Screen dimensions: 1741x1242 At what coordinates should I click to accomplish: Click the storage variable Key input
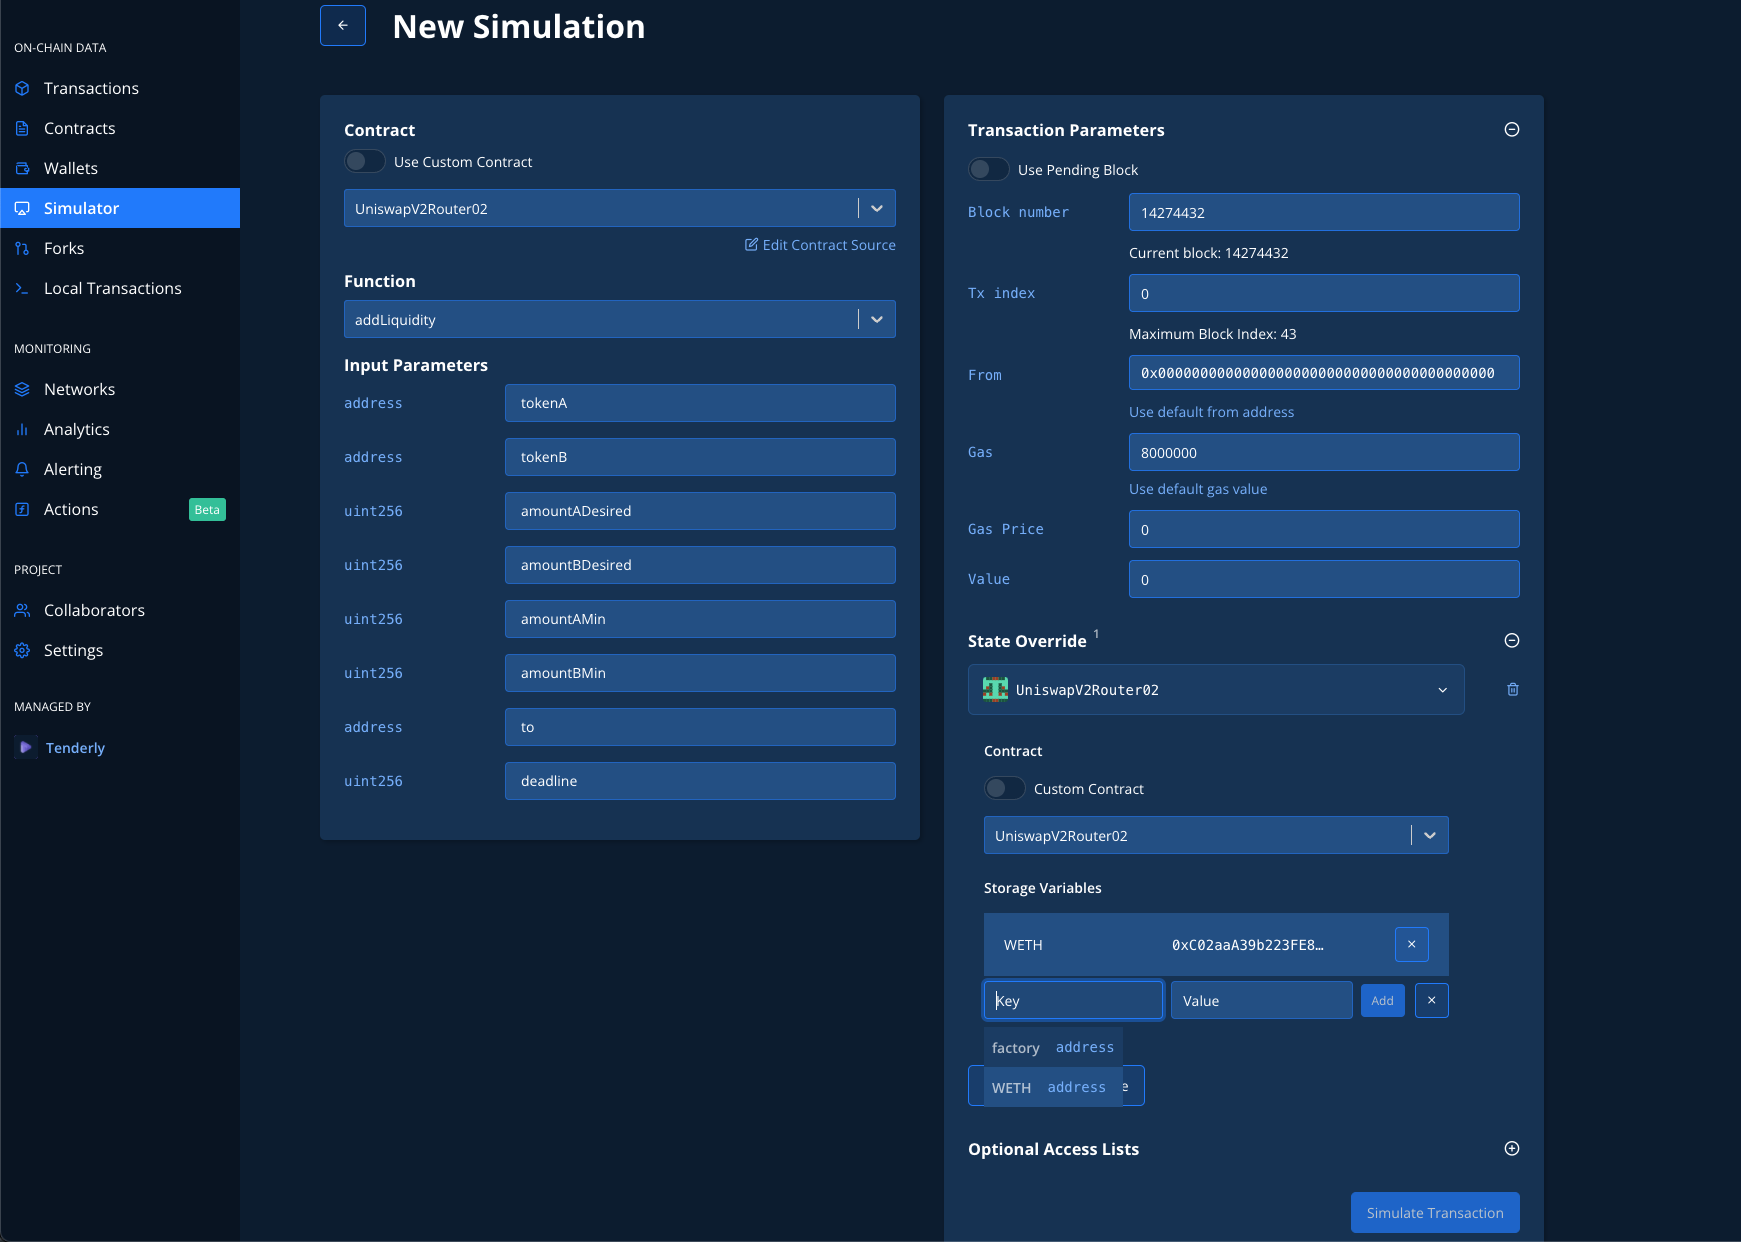pyautogui.click(x=1074, y=1000)
